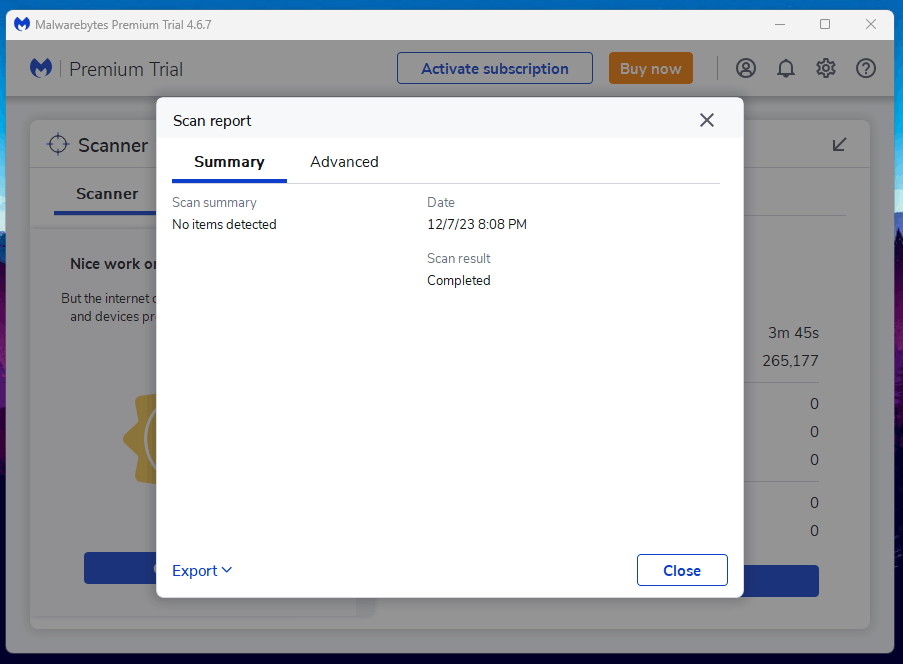Open the help question mark icon

(866, 68)
